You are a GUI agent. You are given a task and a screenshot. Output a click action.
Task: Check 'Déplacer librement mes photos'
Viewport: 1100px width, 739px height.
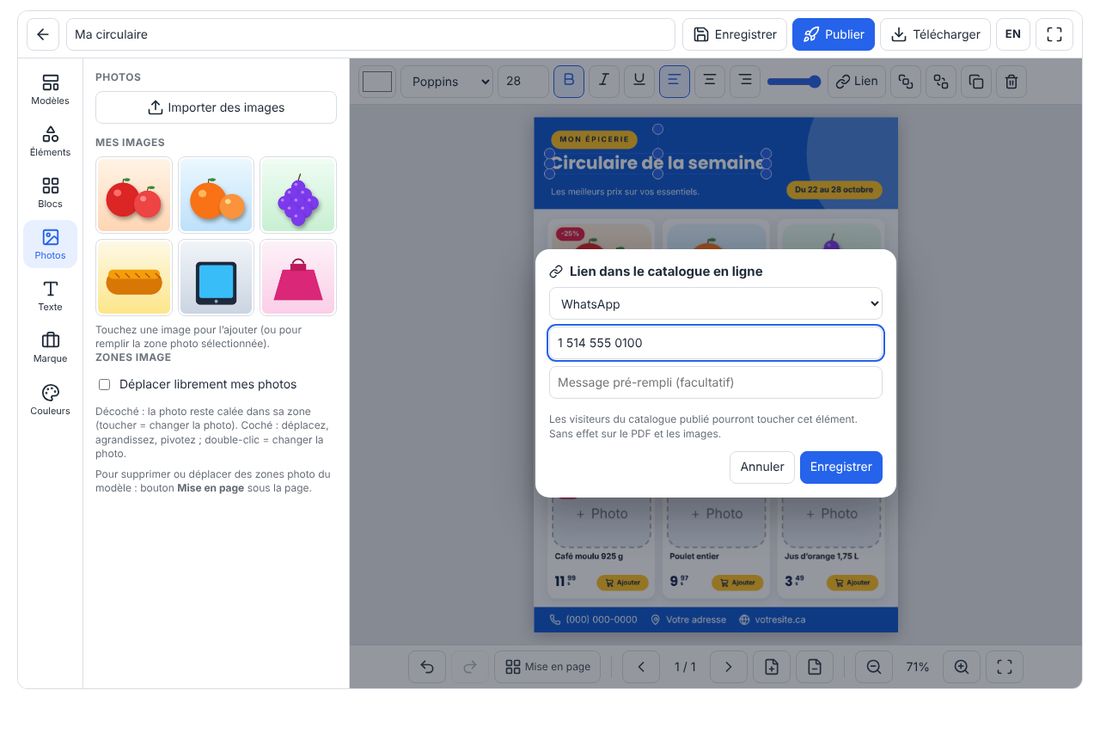tap(105, 385)
